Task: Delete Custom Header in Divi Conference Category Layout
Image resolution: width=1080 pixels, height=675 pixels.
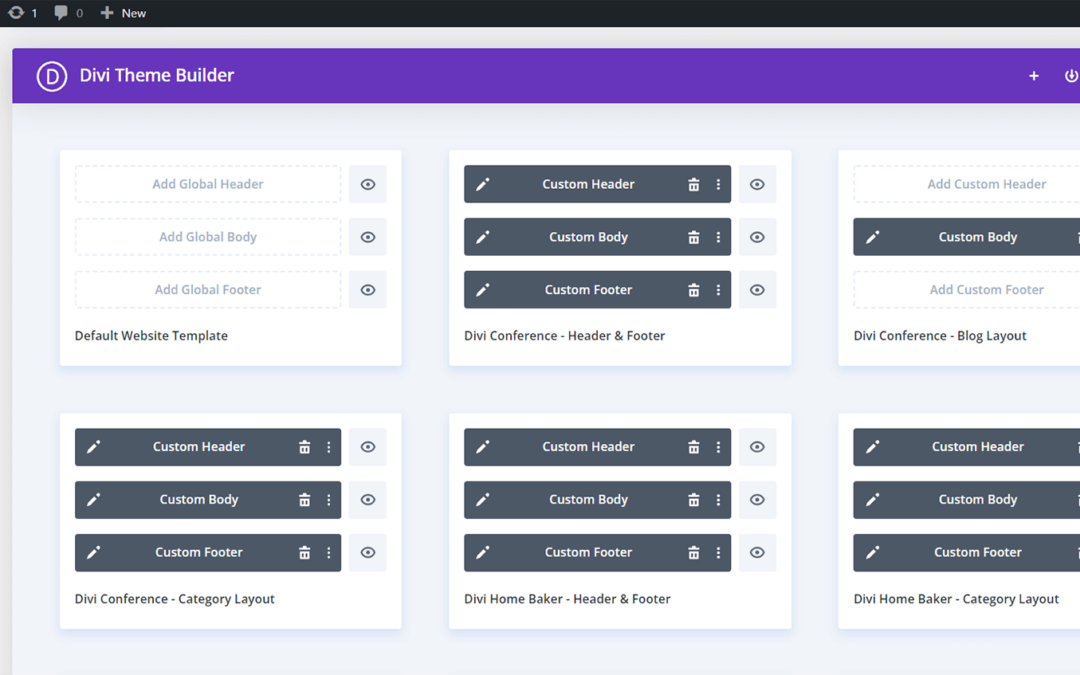Action: point(304,448)
